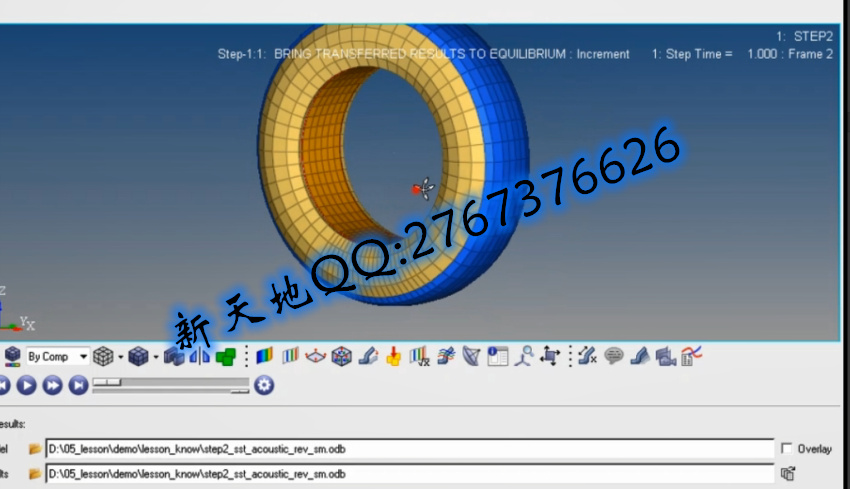Click the four-arrow move icon
850x489 pixels.
pyautogui.click(x=550, y=356)
